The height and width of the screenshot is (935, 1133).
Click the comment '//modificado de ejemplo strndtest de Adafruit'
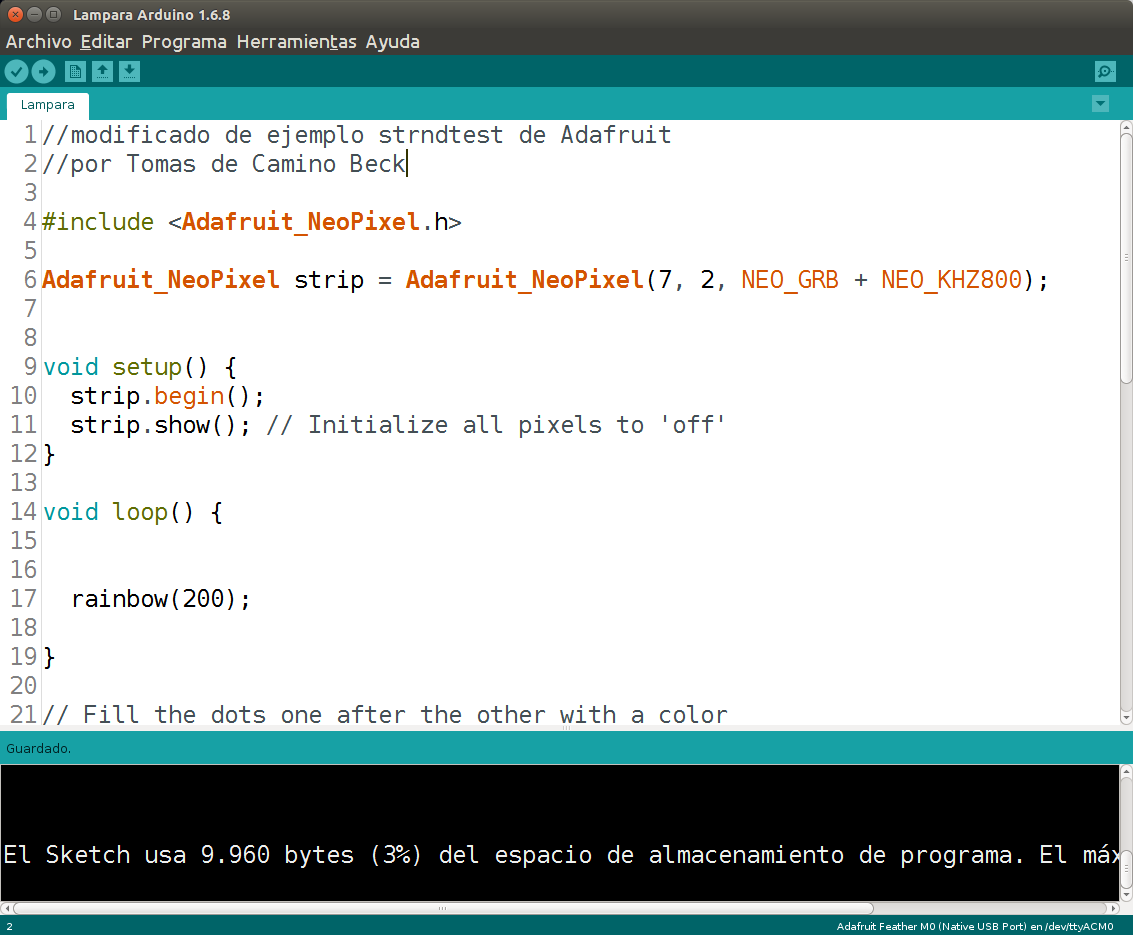pyautogui.click(x=357, y=135)
